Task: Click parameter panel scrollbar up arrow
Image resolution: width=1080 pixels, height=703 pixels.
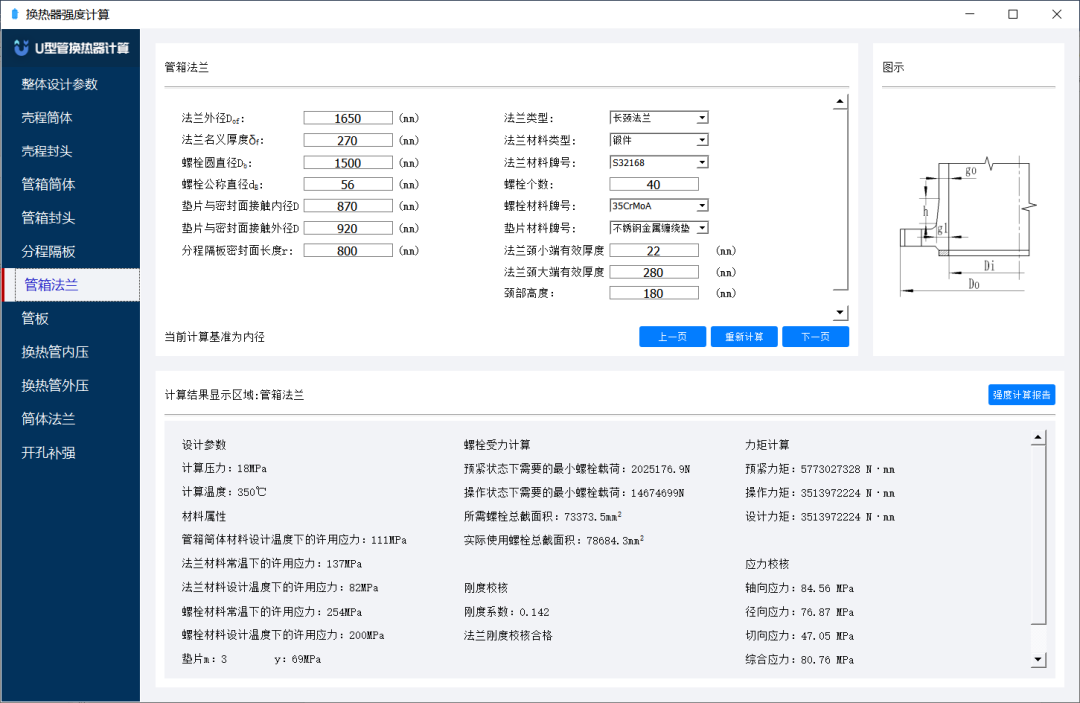Action: (x=840, y=102)
